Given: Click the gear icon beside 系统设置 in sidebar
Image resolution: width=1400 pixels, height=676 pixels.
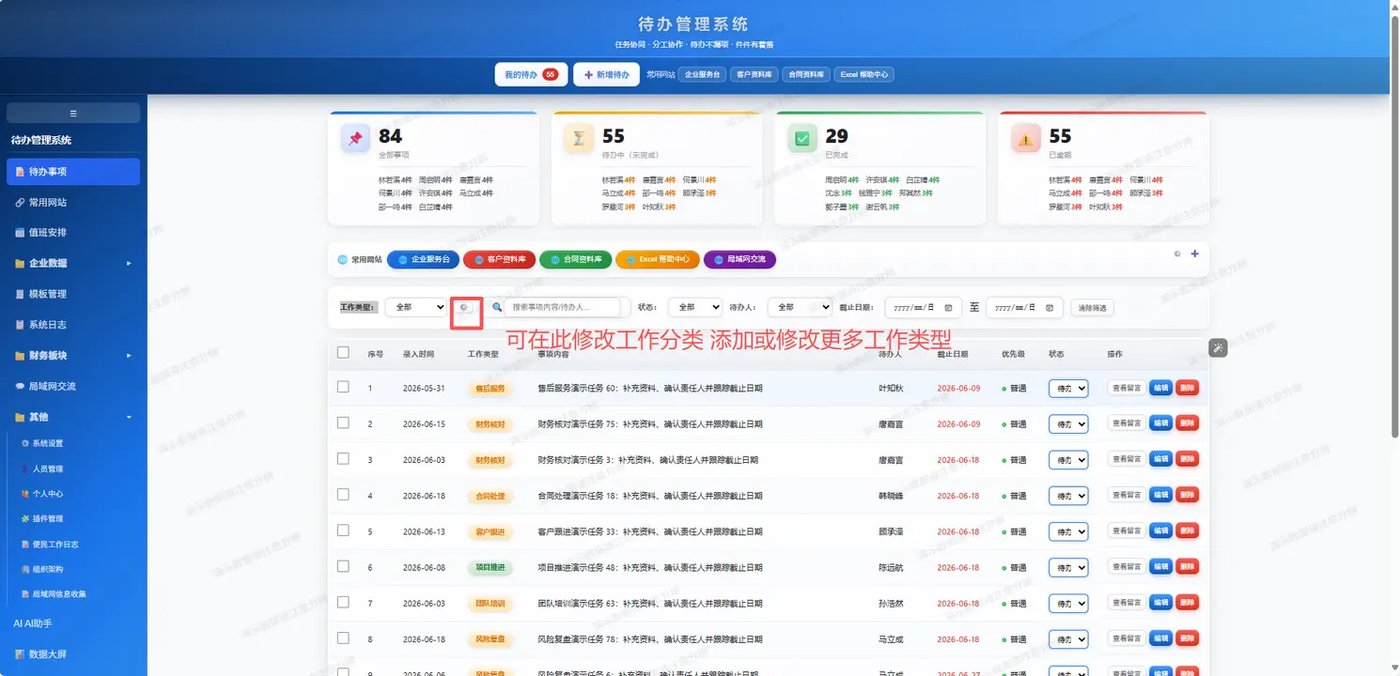Looking at the screenshot, I should point(25,443).
